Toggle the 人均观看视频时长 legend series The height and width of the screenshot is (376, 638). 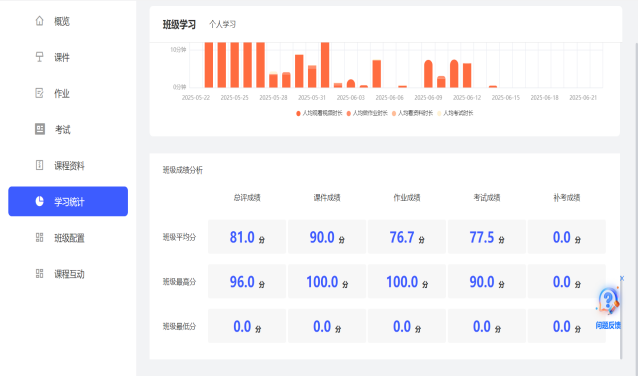(x=319, y=113)
